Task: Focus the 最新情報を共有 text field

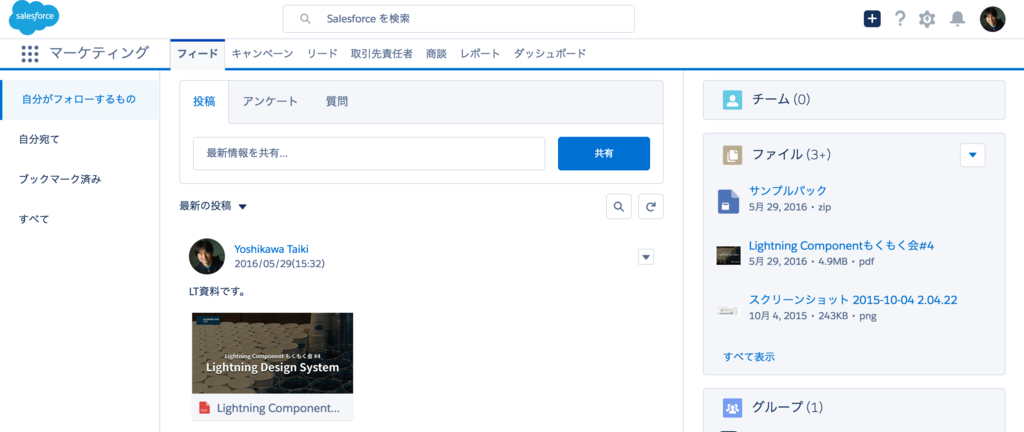Action: pyautogui.click(x=369, y=154)
